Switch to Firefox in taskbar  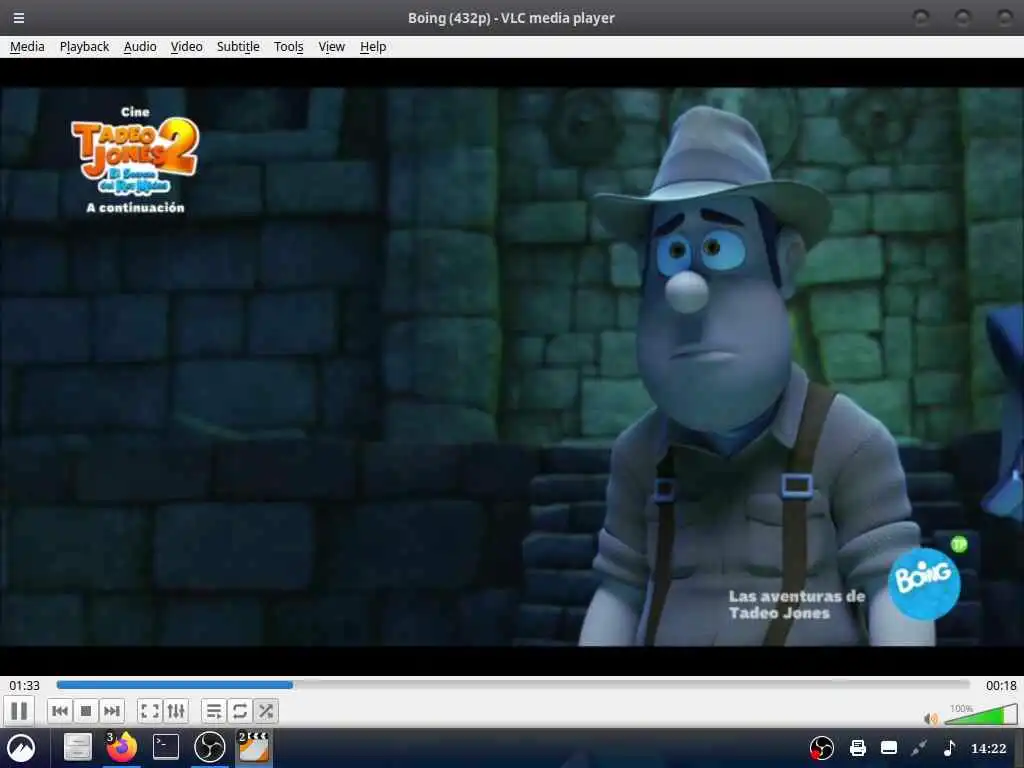122,747
